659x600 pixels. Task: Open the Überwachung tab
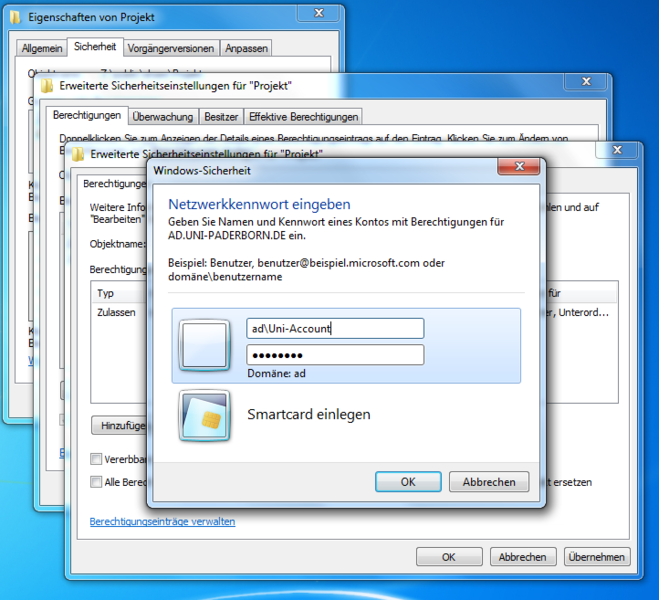click(163, 117)
